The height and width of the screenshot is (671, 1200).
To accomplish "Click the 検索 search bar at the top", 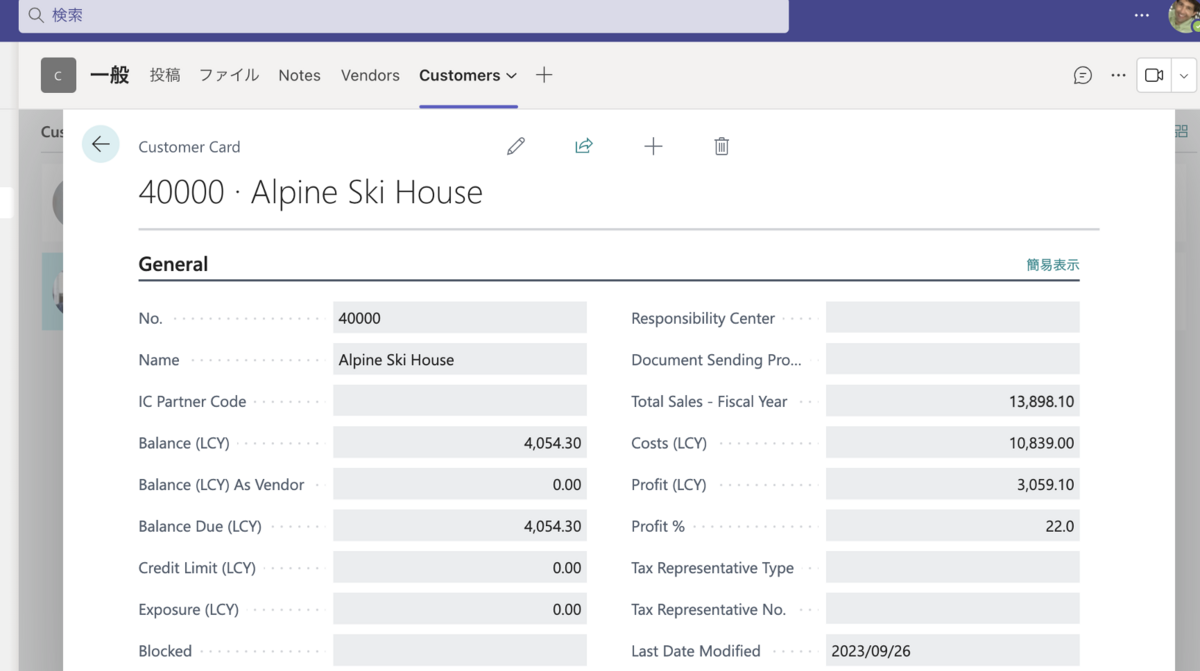I will (x=400, y=15).
